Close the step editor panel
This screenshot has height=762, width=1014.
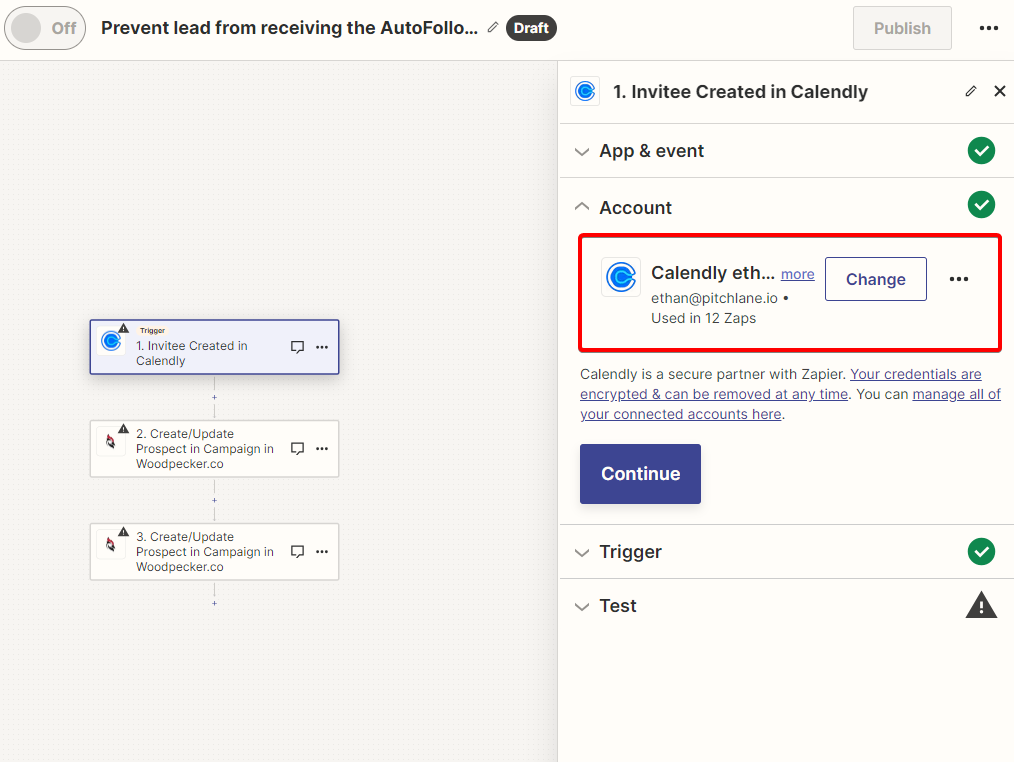pos(1000,91)
